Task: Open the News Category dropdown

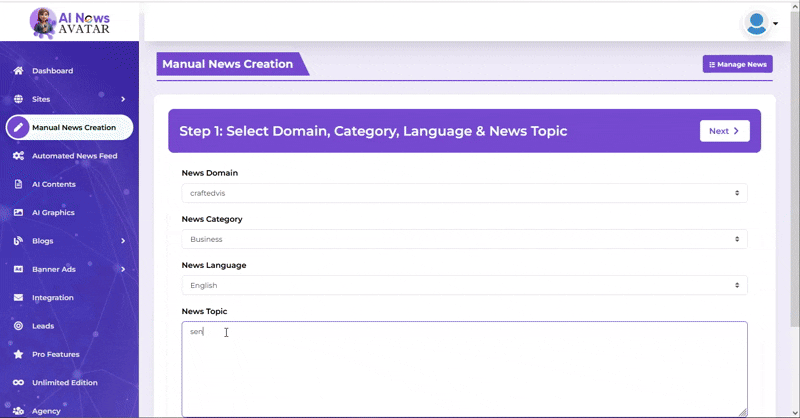Action: point(464,239)
